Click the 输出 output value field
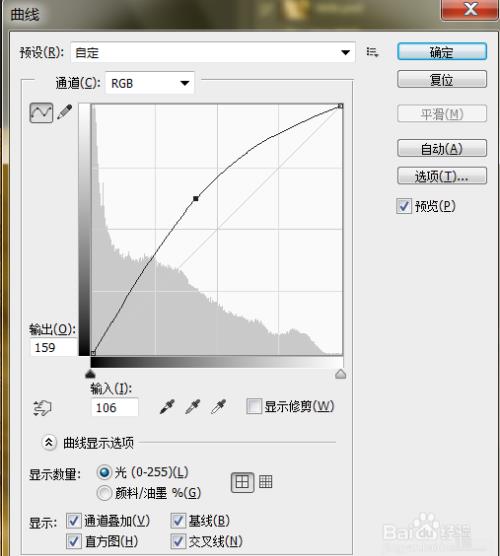This screenshot has width=500, height=556. 54,348
